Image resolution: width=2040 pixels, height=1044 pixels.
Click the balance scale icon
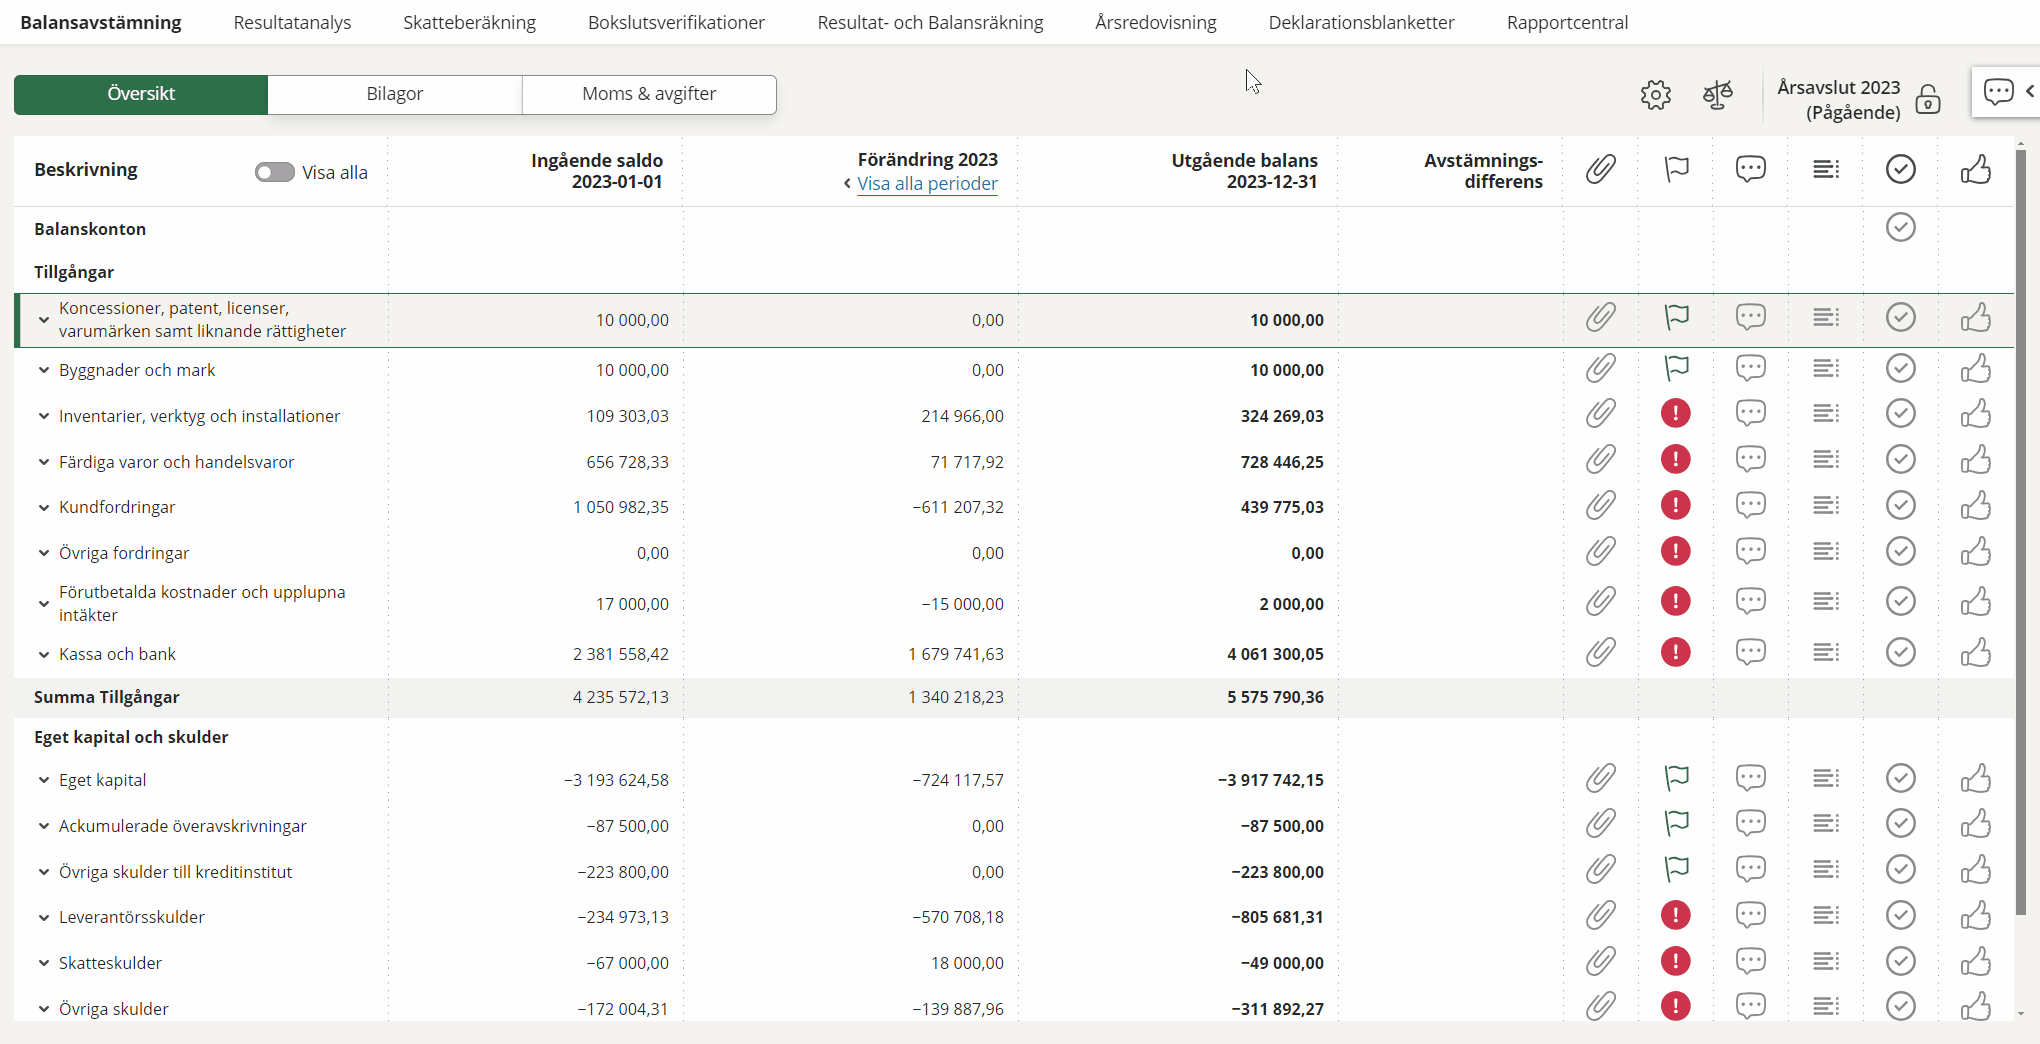point(1717,95)
